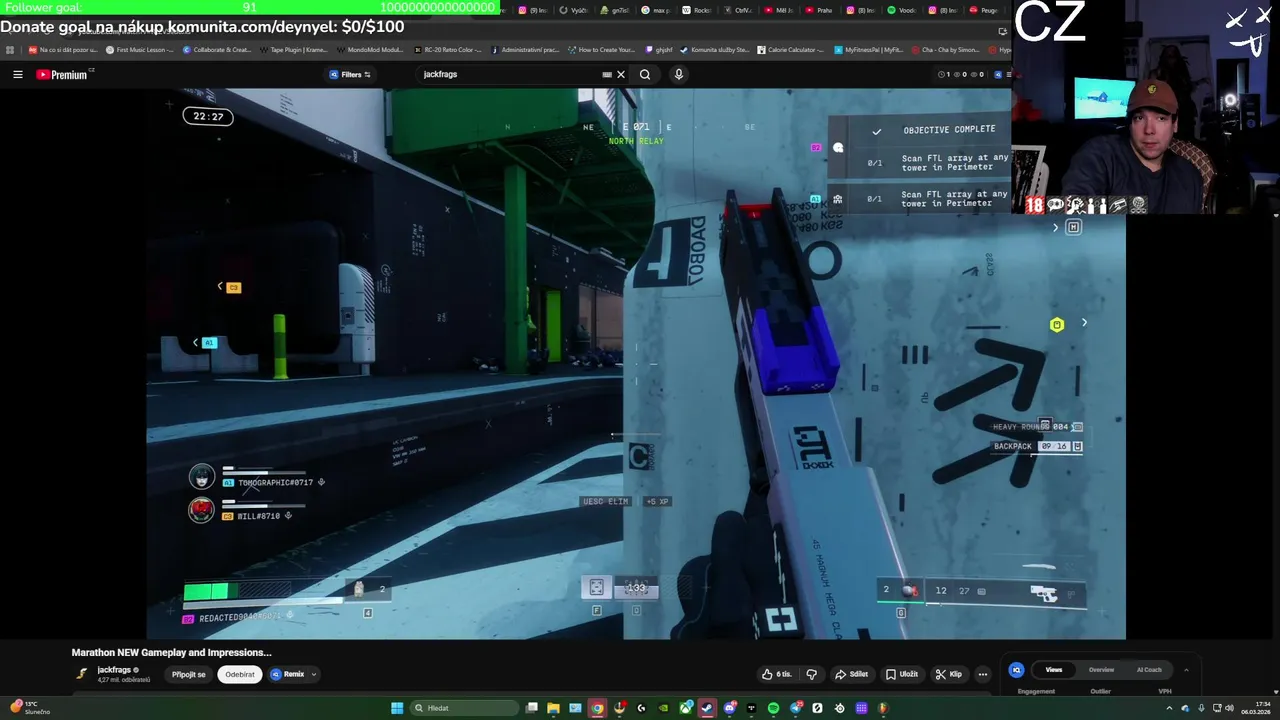Dislike the video thumbs-down
This screenshot has height=720, width=1280.
pos(811,674)
